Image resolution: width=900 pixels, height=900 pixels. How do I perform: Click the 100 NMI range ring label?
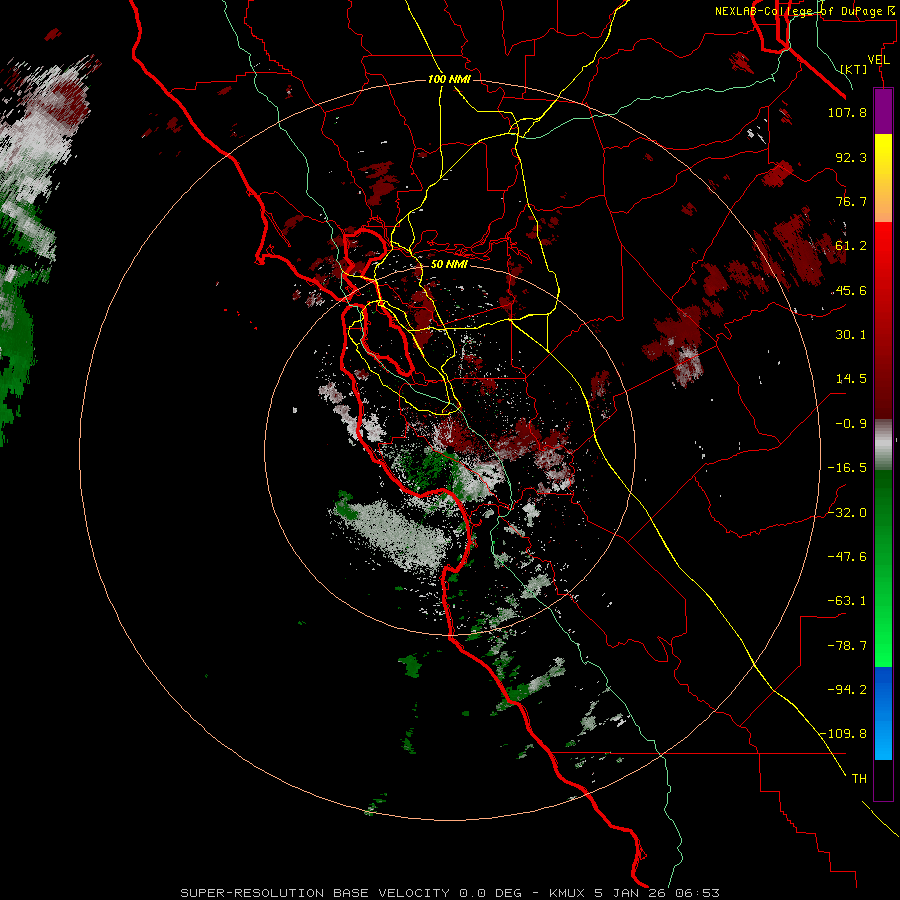[449, 79]
